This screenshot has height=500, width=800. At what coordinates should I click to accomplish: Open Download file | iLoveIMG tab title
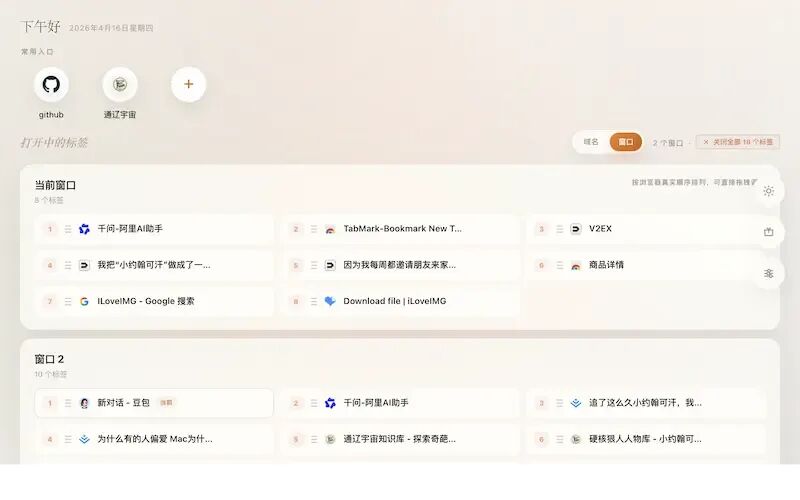(395, 301)
